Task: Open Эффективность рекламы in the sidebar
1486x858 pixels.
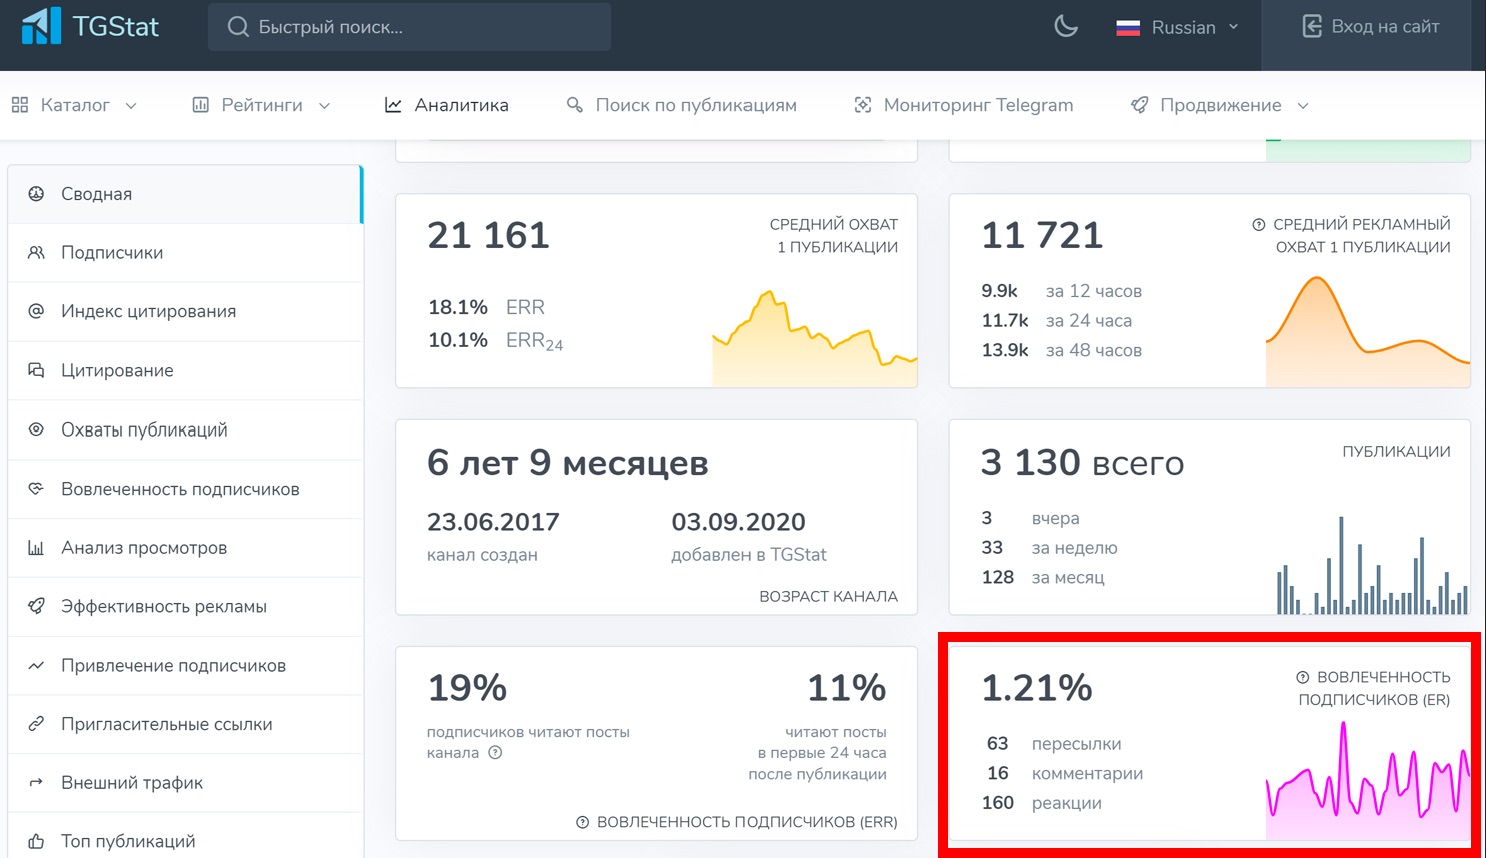Action: 185,607
